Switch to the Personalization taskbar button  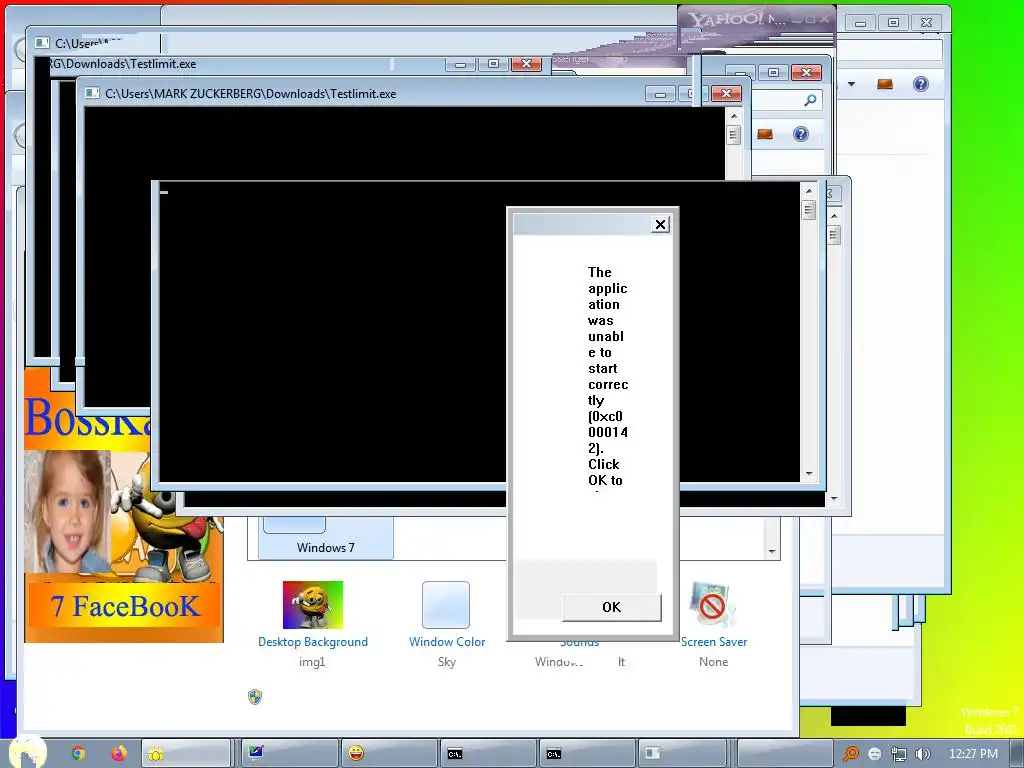pyautogui.click(x=290, y=754)
